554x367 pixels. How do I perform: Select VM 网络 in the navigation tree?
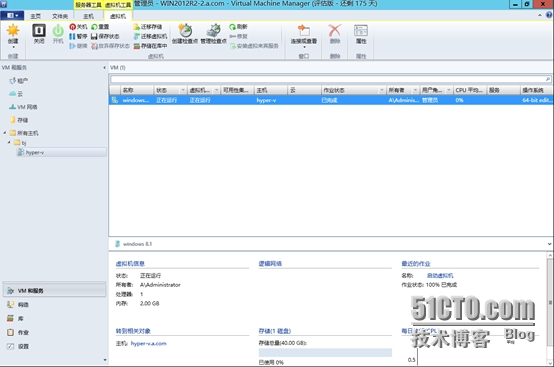coord(23,107)
